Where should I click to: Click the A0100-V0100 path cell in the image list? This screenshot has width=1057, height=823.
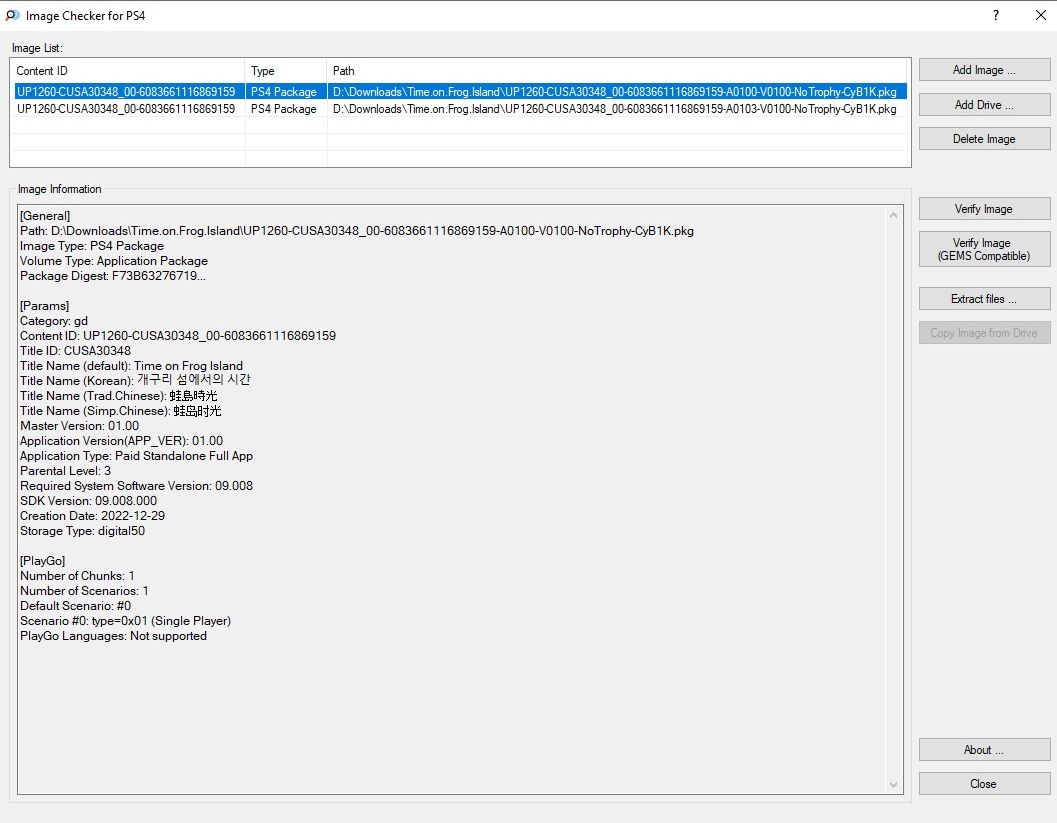tap(615, 92)
